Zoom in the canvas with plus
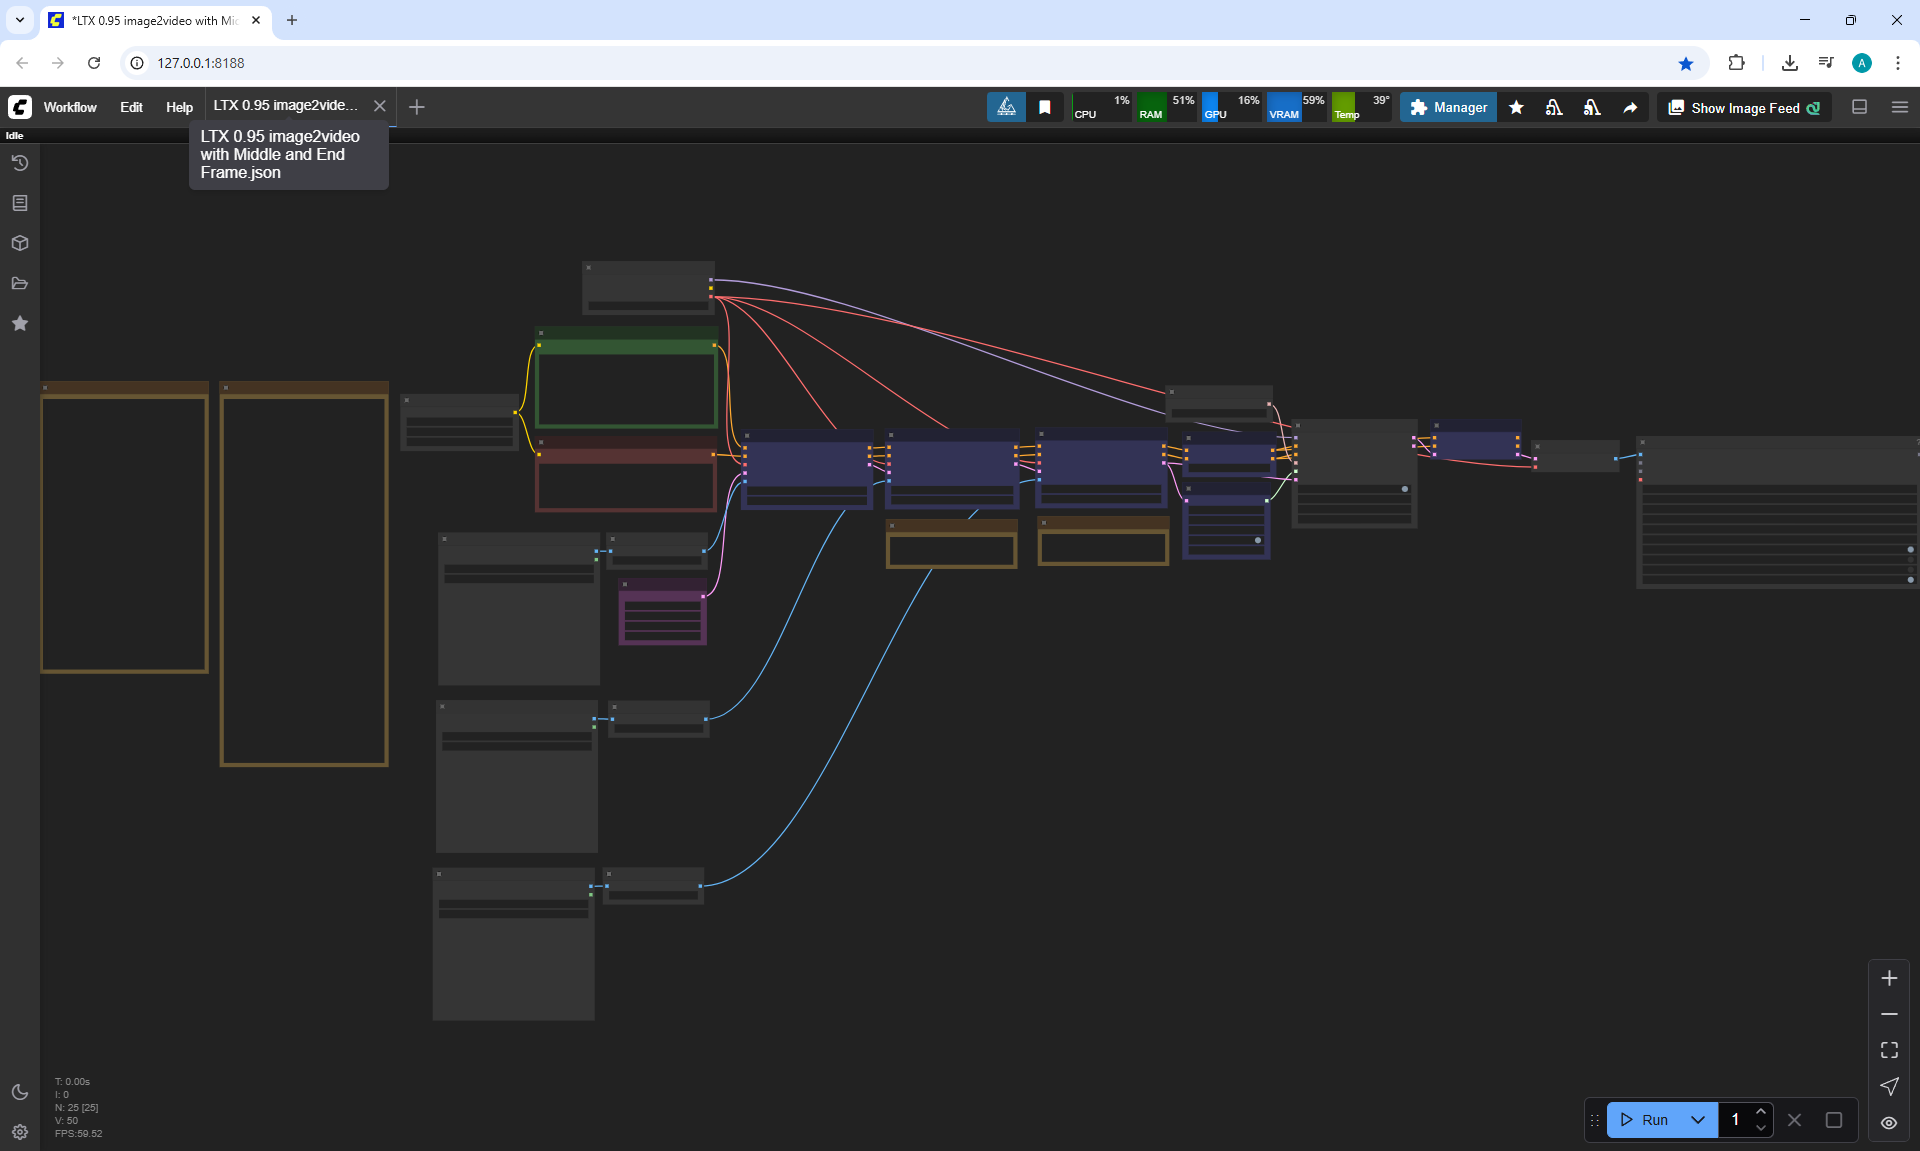Viewport: 1920px width, 1151px height. pyautogui.click(x=1889, y=978)
